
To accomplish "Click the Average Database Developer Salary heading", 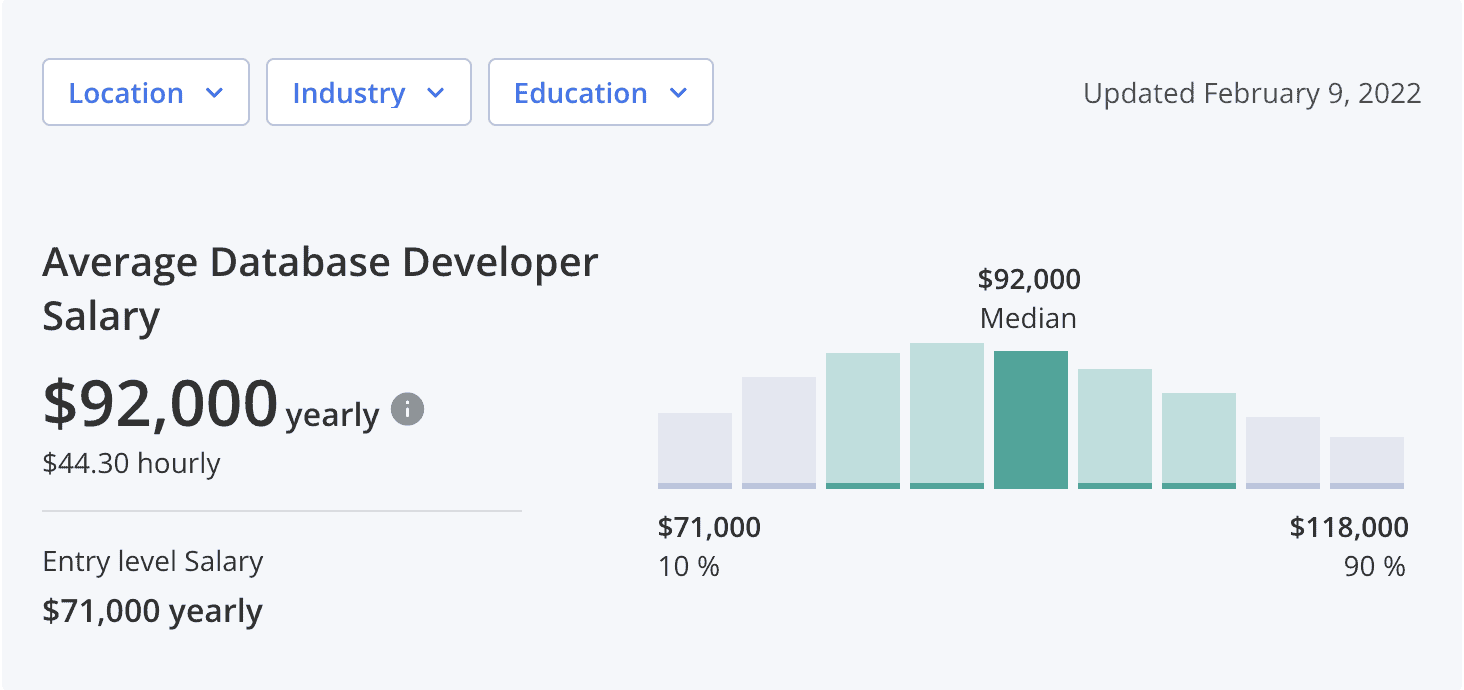I will [320, 288].
